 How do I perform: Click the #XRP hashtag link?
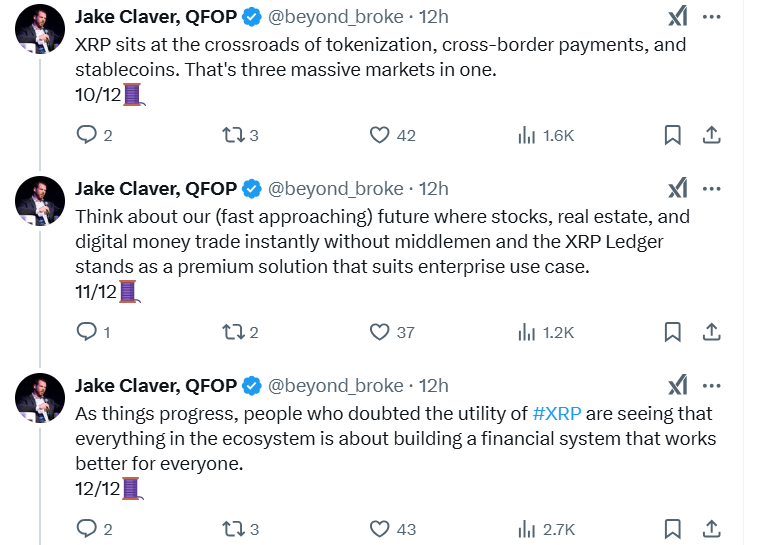pos(557,413)
